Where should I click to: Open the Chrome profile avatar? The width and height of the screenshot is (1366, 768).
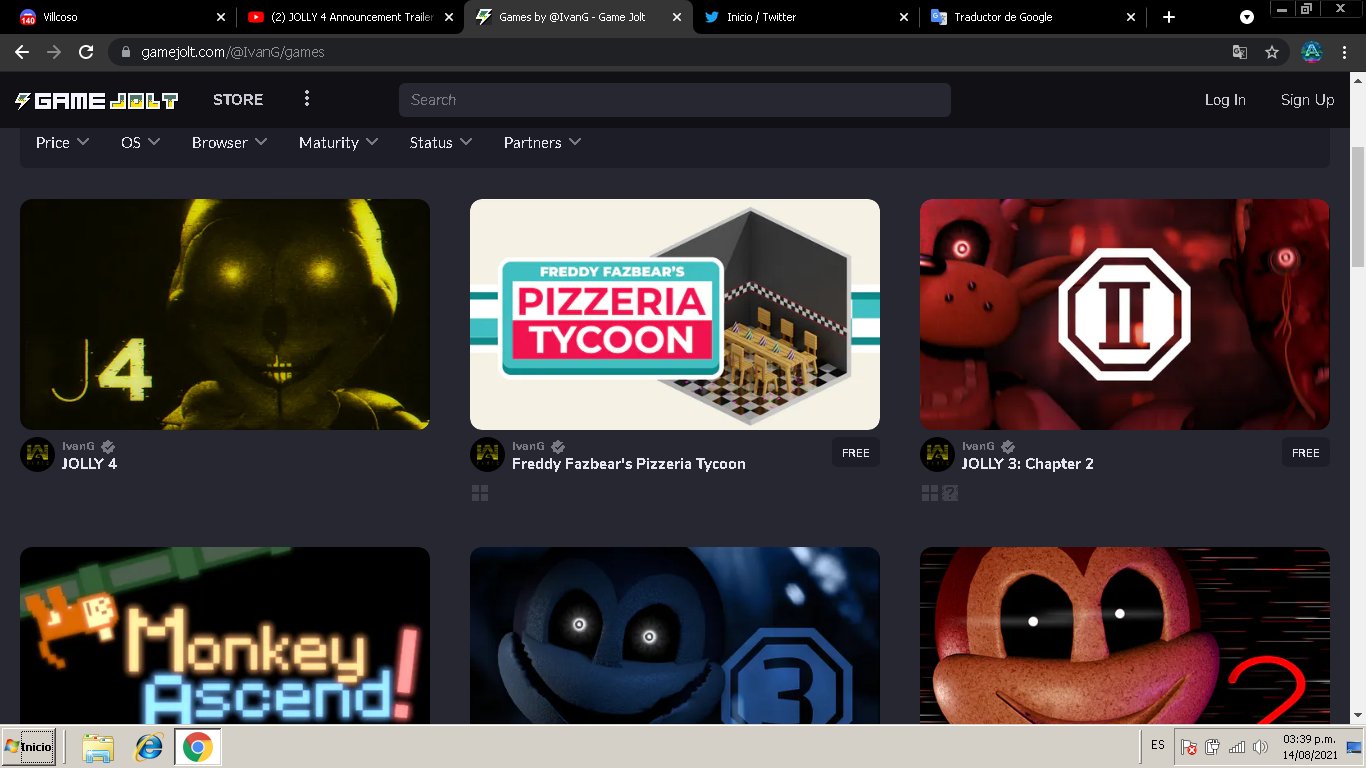(x=1312, y=52)
